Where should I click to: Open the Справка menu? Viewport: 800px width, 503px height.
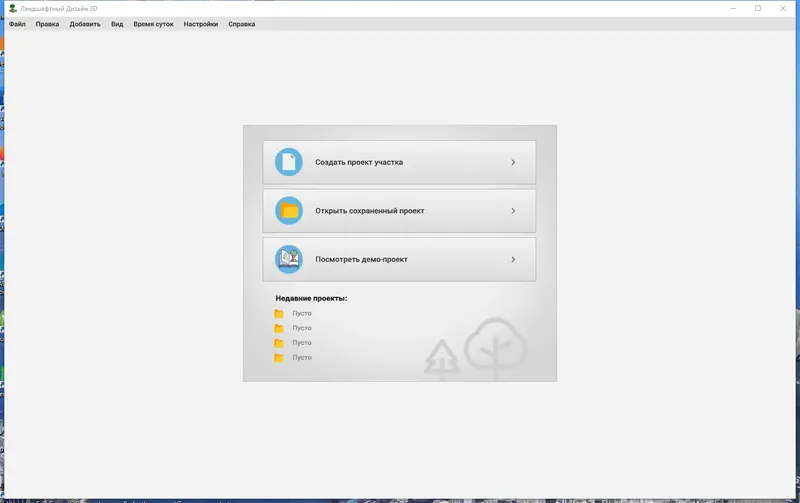pos(241,24)
